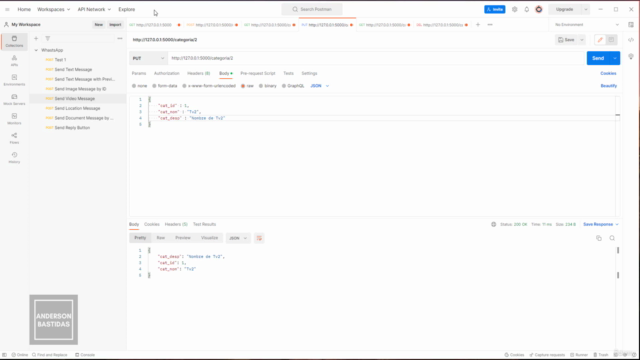Image resolution: width=640 pixels, height=360 pixels.
Task: Open the PUT method dropdown
Action: (148, 58)
